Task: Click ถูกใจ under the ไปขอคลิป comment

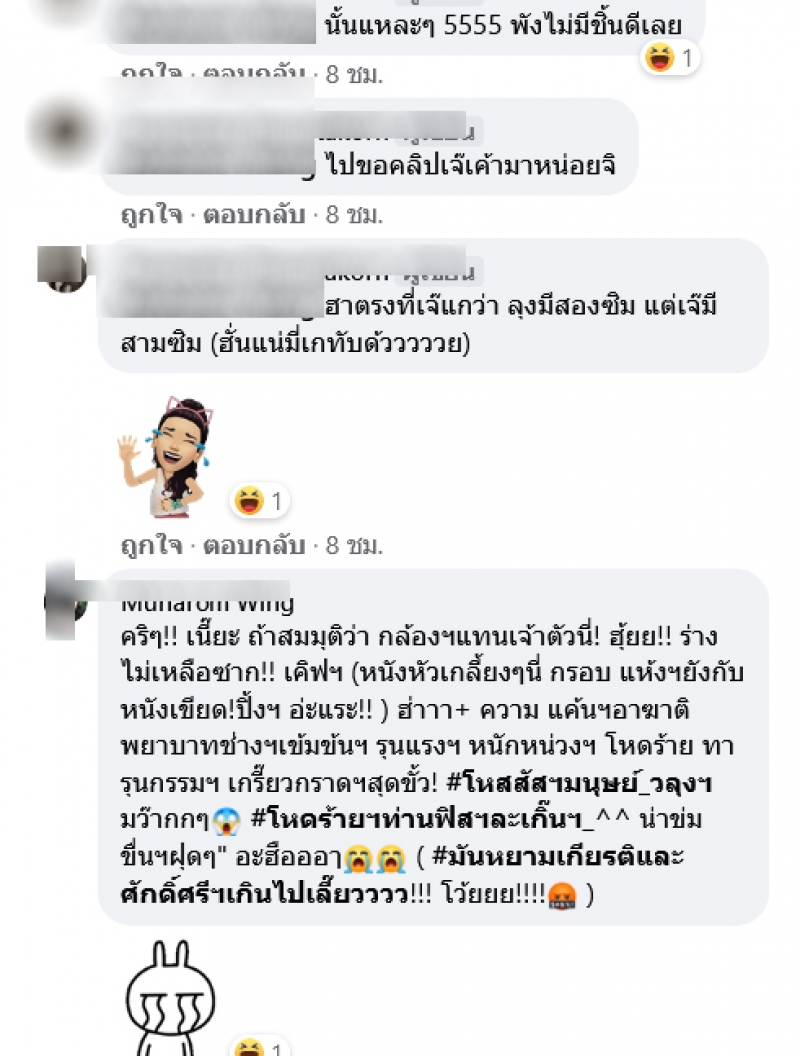Action: (152, 215)
